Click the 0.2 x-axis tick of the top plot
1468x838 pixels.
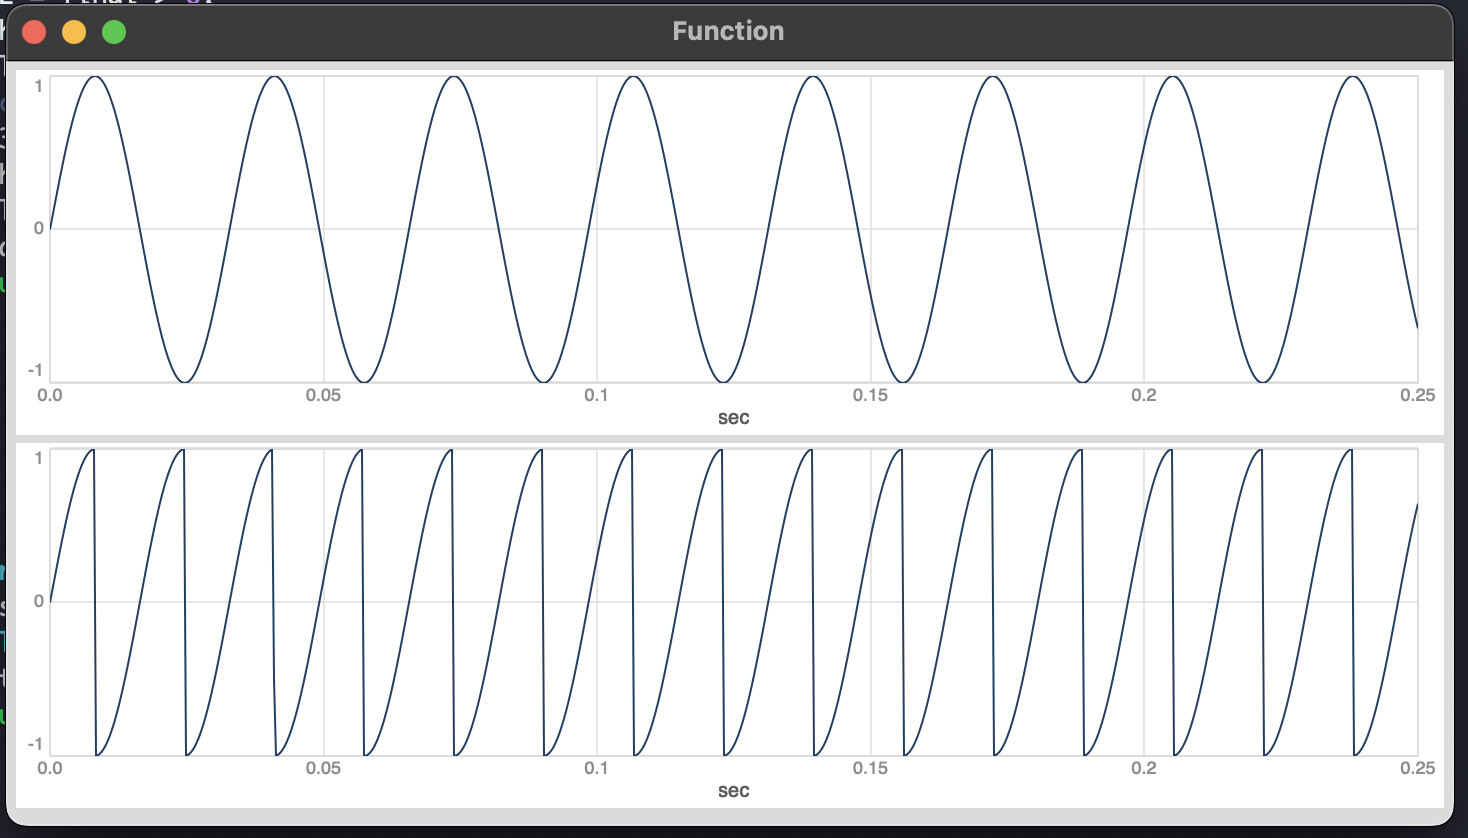click(x=1144, y=395)
